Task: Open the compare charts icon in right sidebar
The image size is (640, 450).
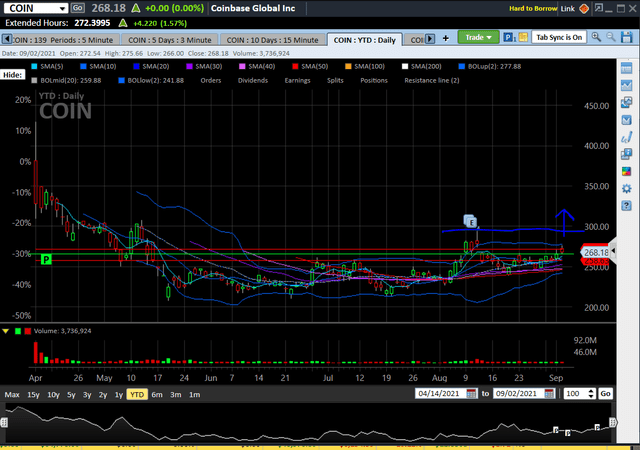Action: 627,102
